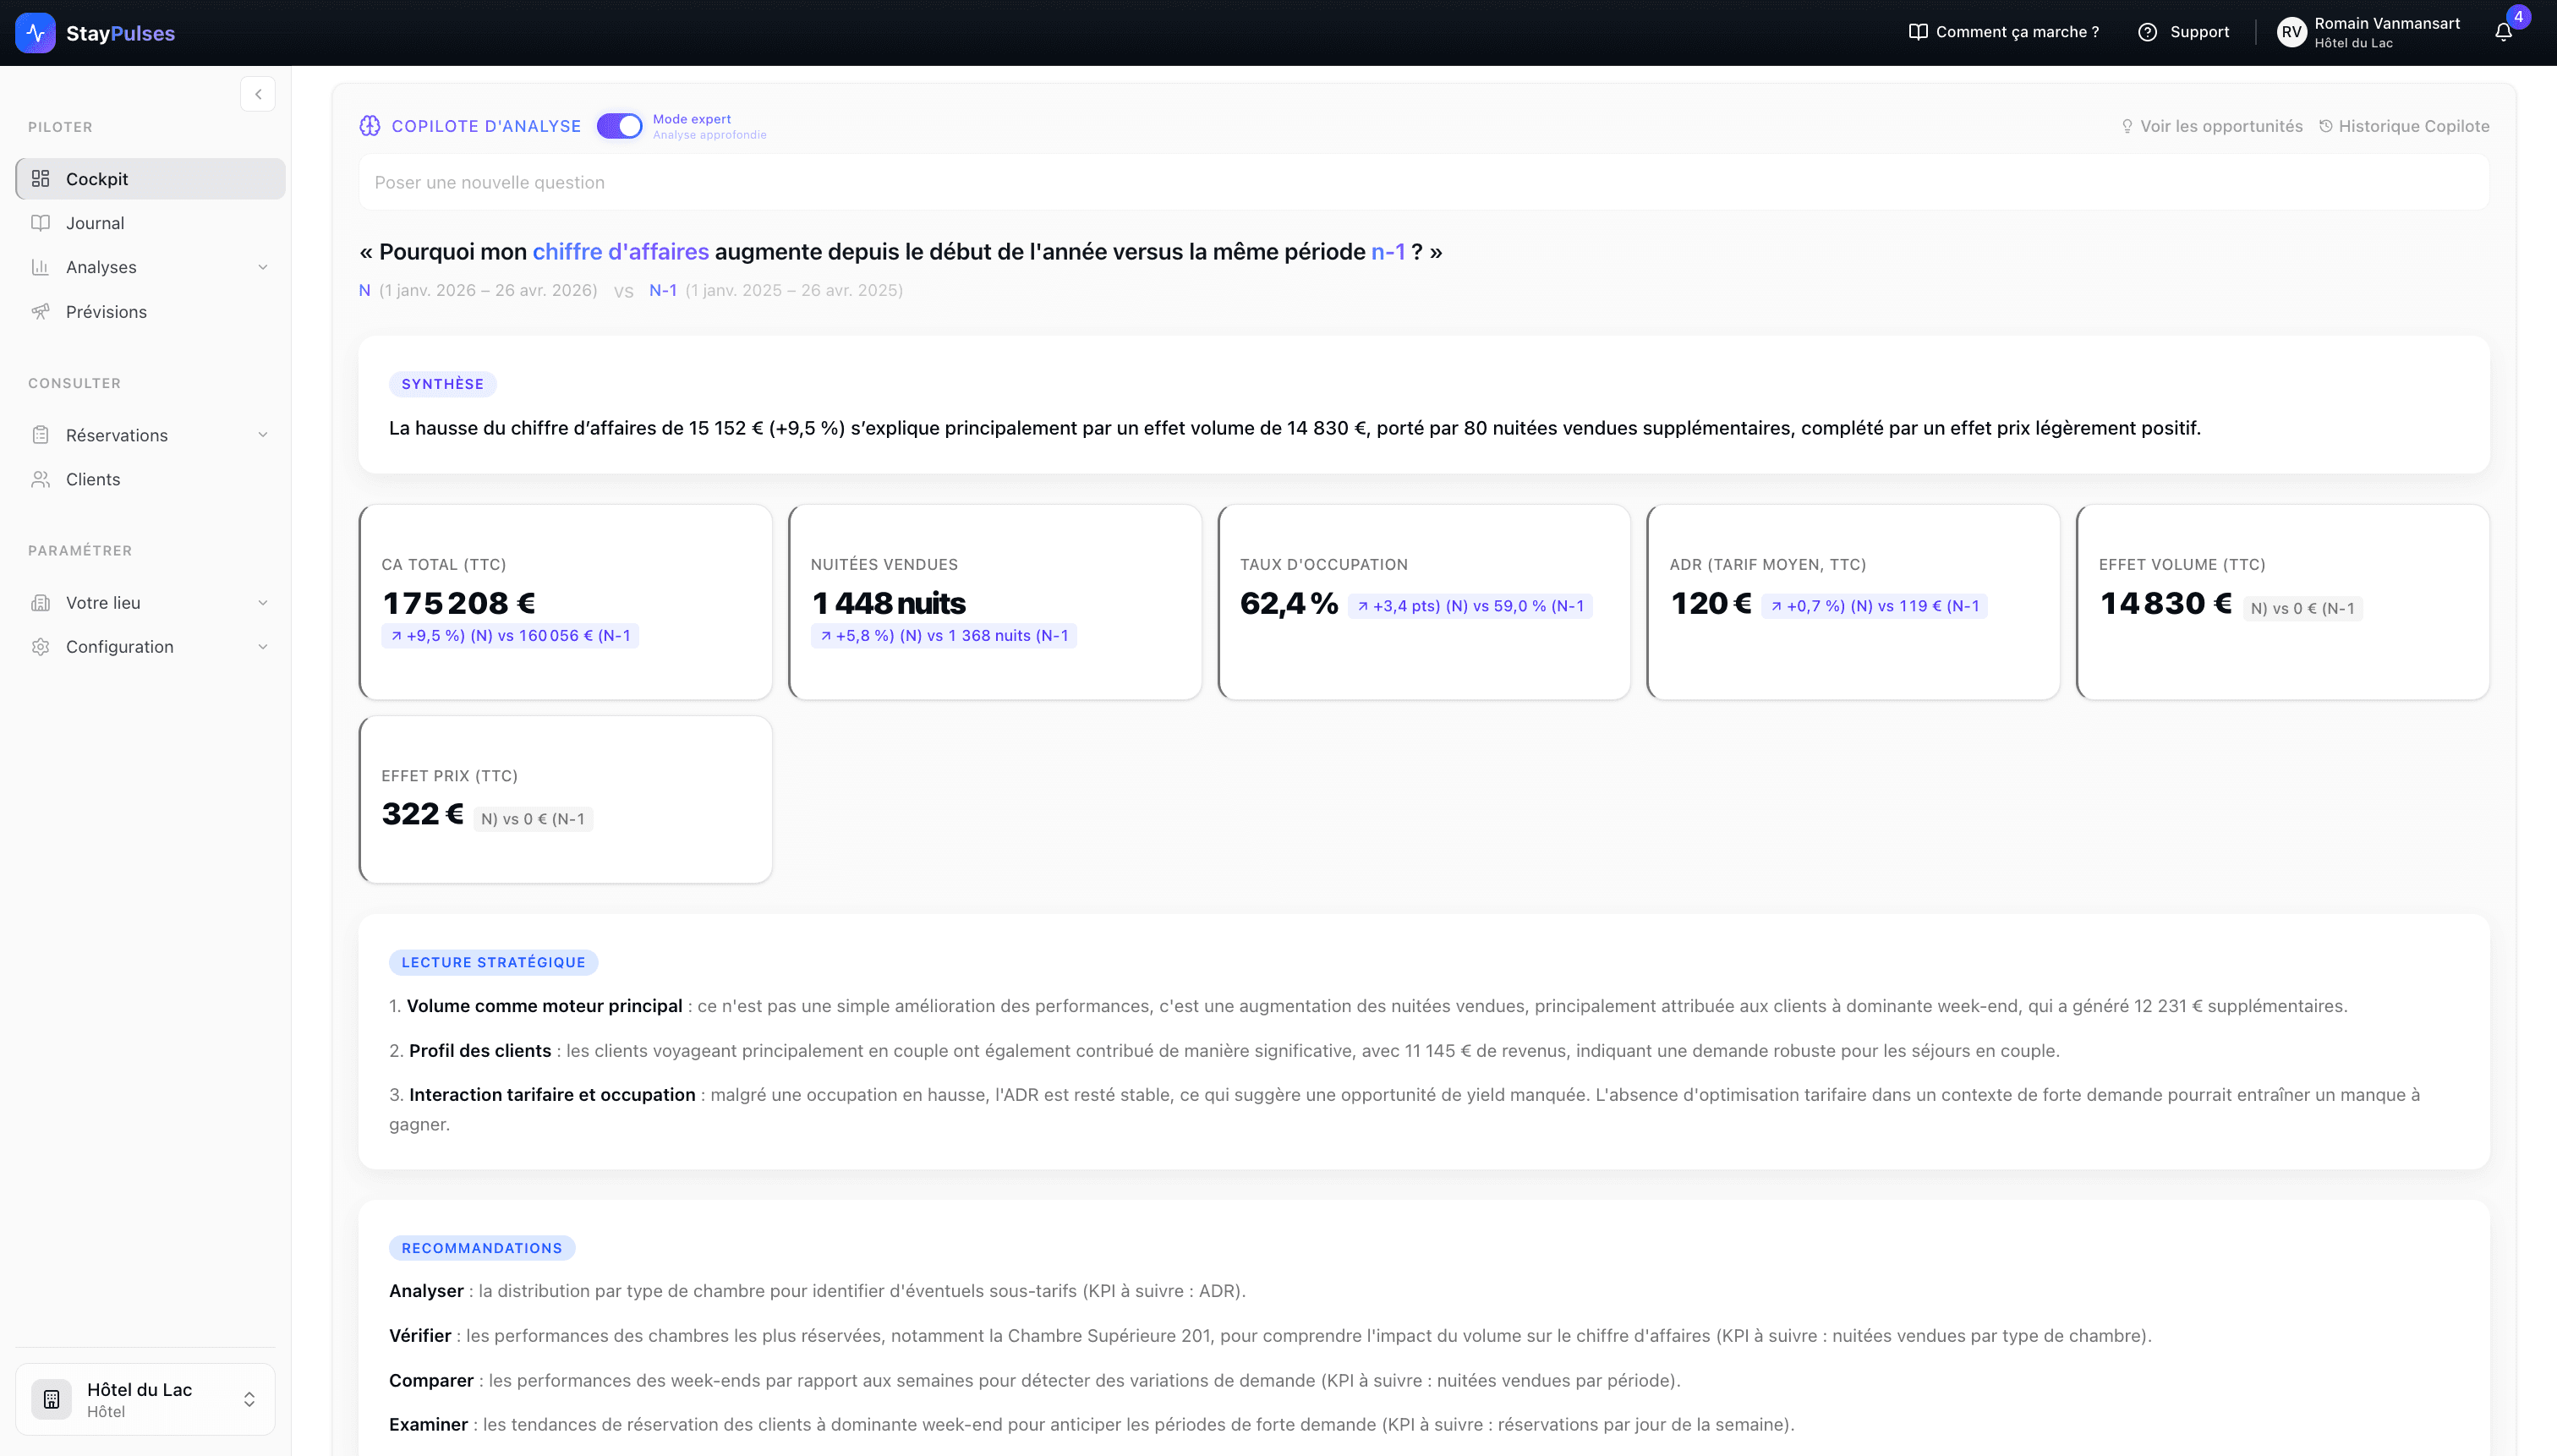Click the Copilote d'analyse brain icon
The image size is (2557, 1456).
click(370, 126)
